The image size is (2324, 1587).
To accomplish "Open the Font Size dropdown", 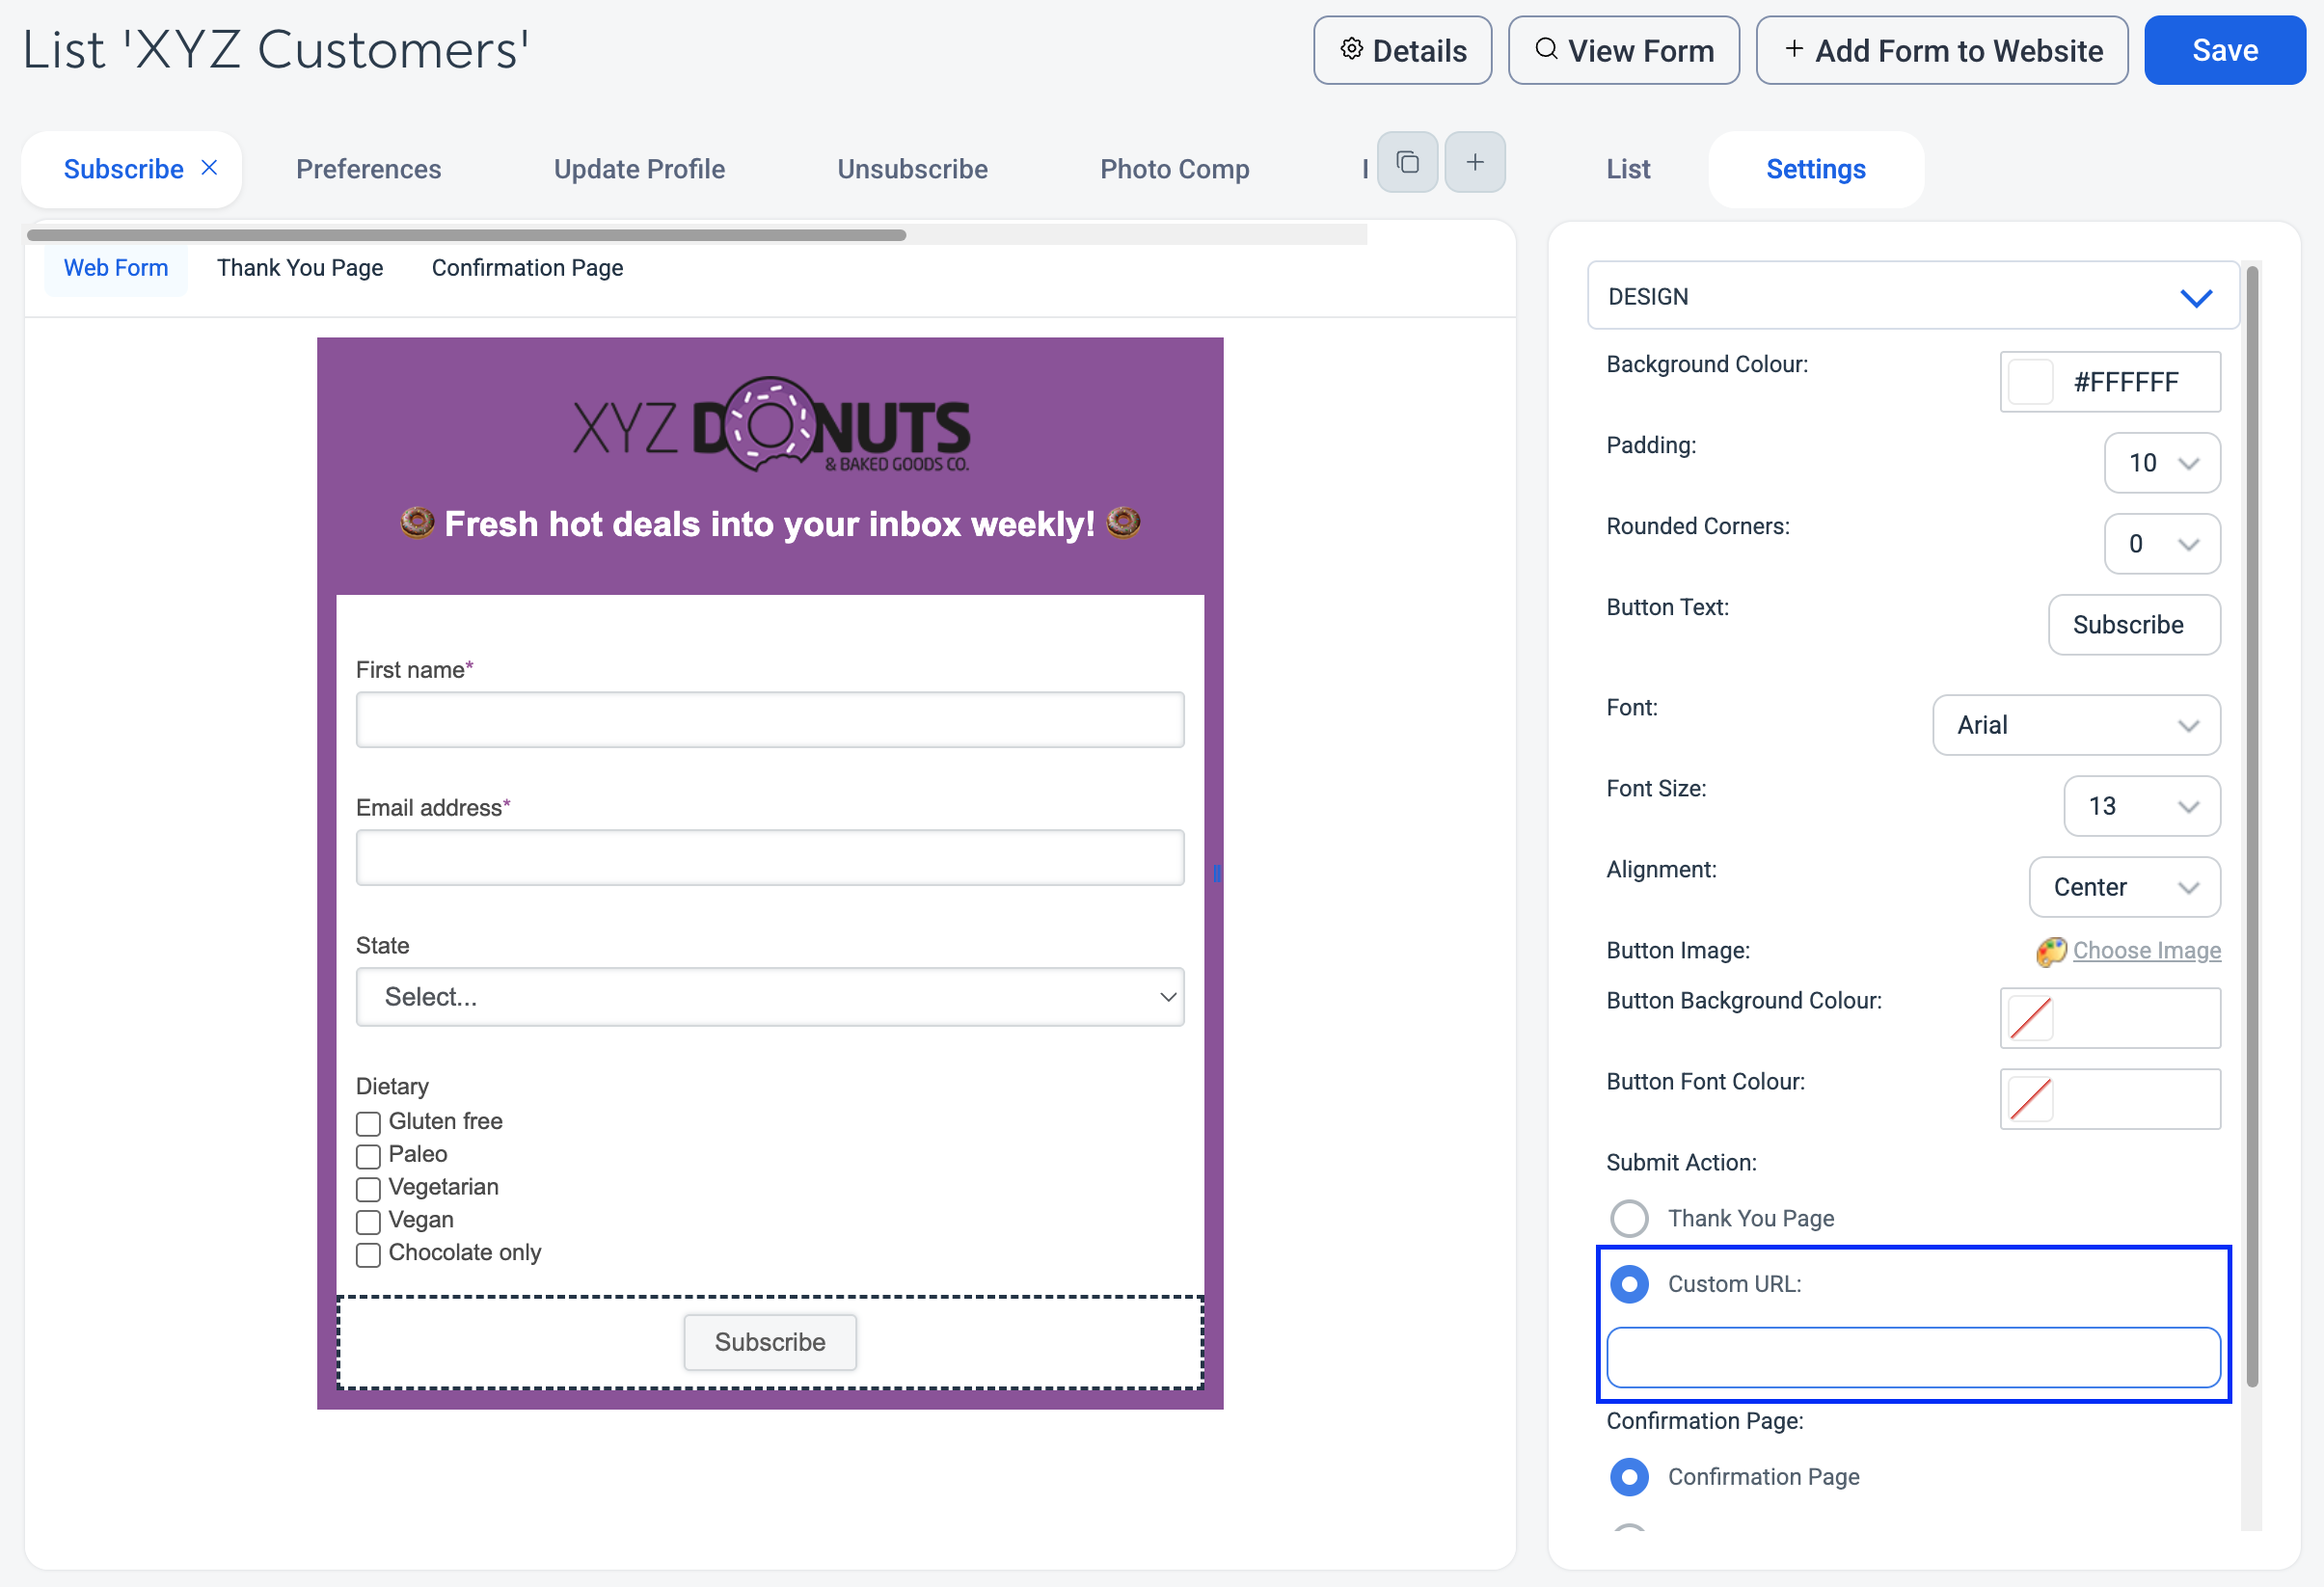I will [x=2142, y=806].
